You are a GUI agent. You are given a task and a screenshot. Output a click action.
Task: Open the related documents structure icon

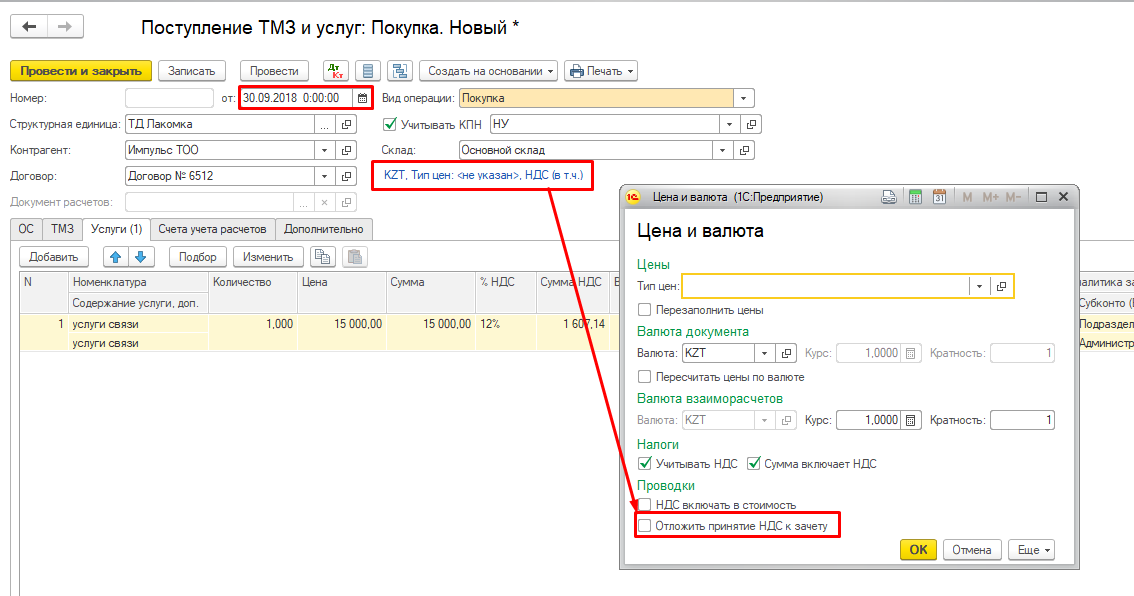click(400, 71)
